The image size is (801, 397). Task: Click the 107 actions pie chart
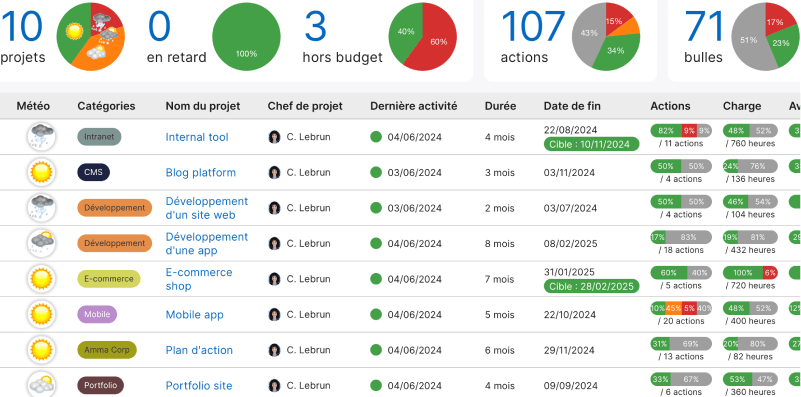click(606, 36)
